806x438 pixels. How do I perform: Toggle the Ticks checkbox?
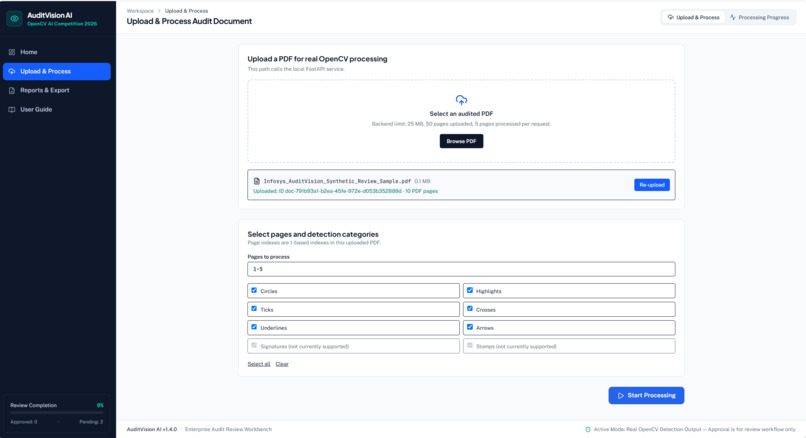[254, 309]
